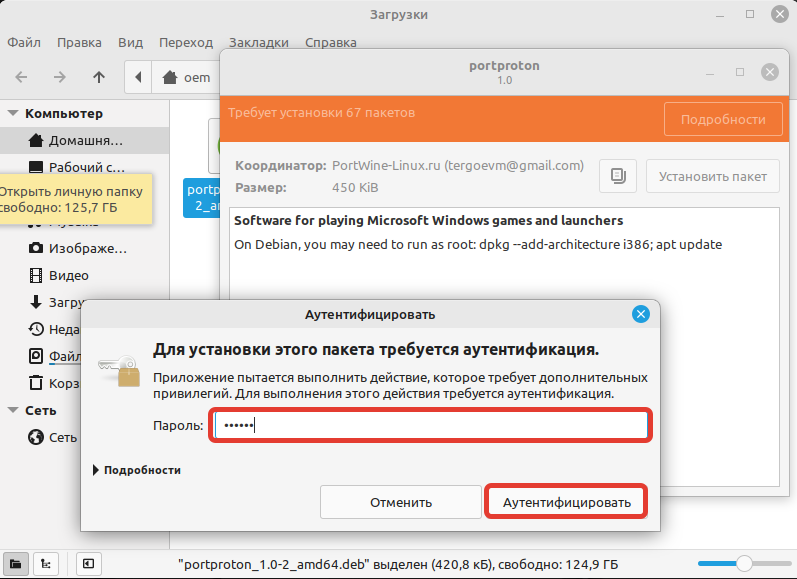Open Изображения in the sidebar
Viewport: 797px width, 579px height.
[84, 249]
